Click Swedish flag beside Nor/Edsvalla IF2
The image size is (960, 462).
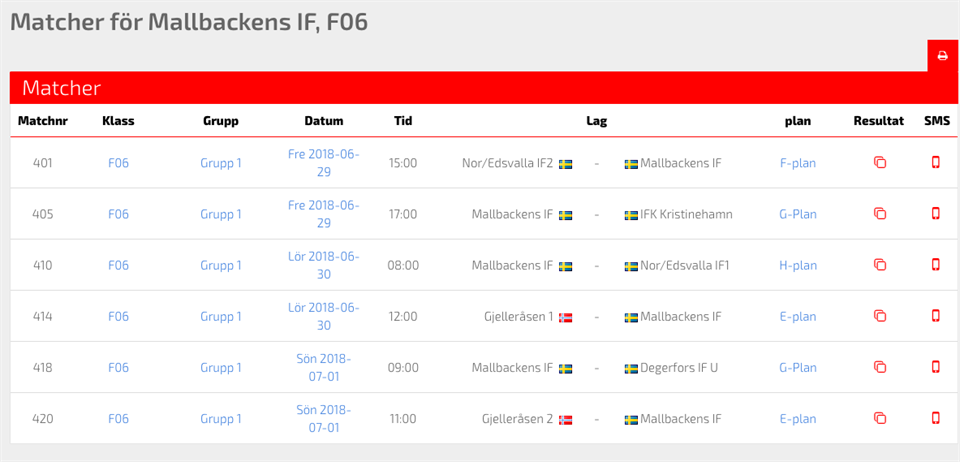pos(565,164)
